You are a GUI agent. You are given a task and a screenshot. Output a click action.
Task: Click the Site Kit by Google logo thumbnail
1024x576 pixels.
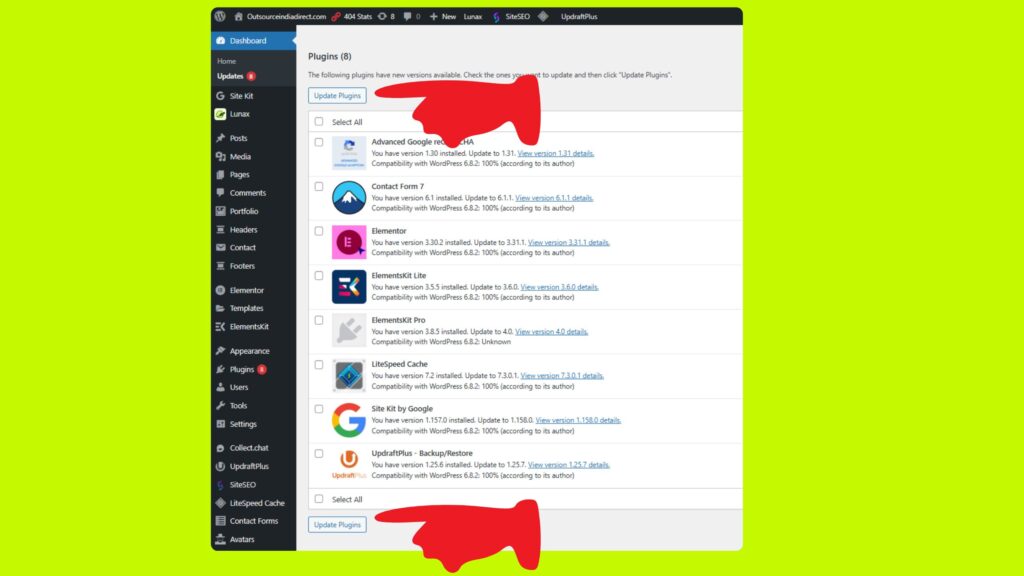pyautogui.click(x=347, y=420)
